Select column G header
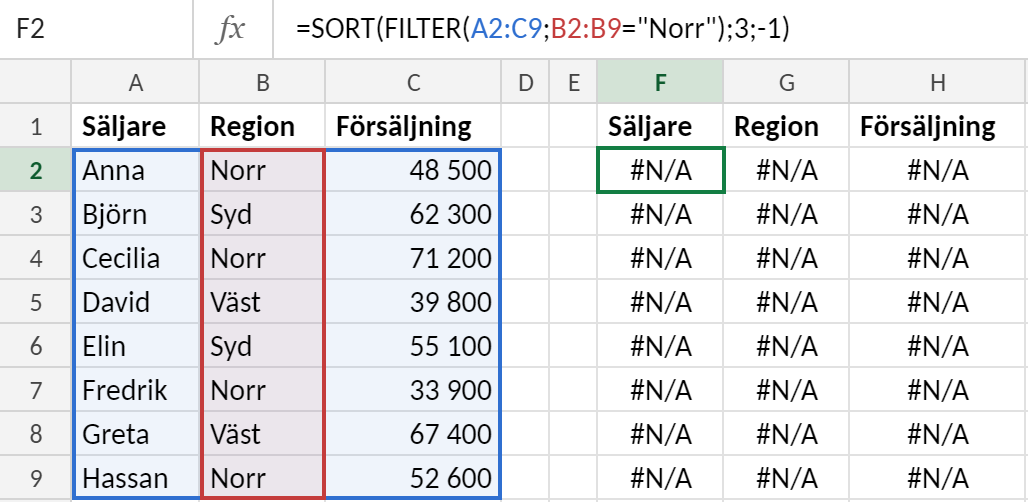Screen dimensions: 1028x502 click(x=787, y=82)
